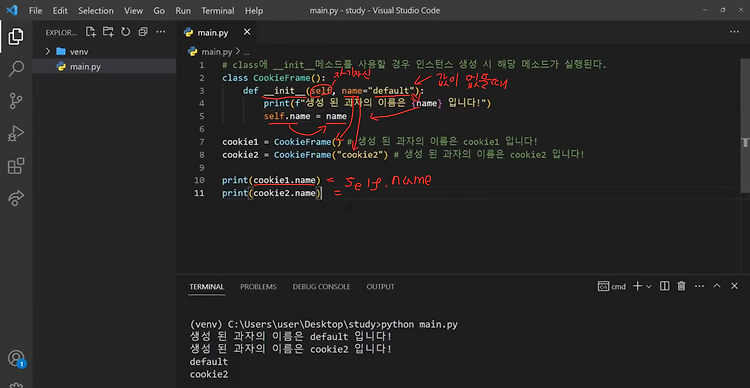Image resolution: width=750 pixels, height=388 pixels.
Task: Click the editor vertical scrollbar
Action: 746,125
